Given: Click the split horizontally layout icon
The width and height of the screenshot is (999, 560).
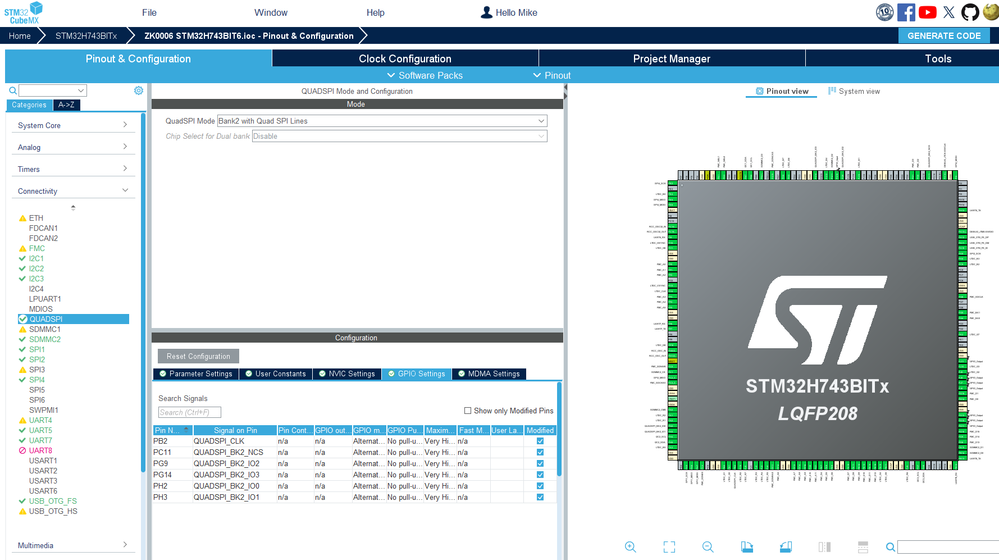Looking at the screenshot, I should point(824,547).
